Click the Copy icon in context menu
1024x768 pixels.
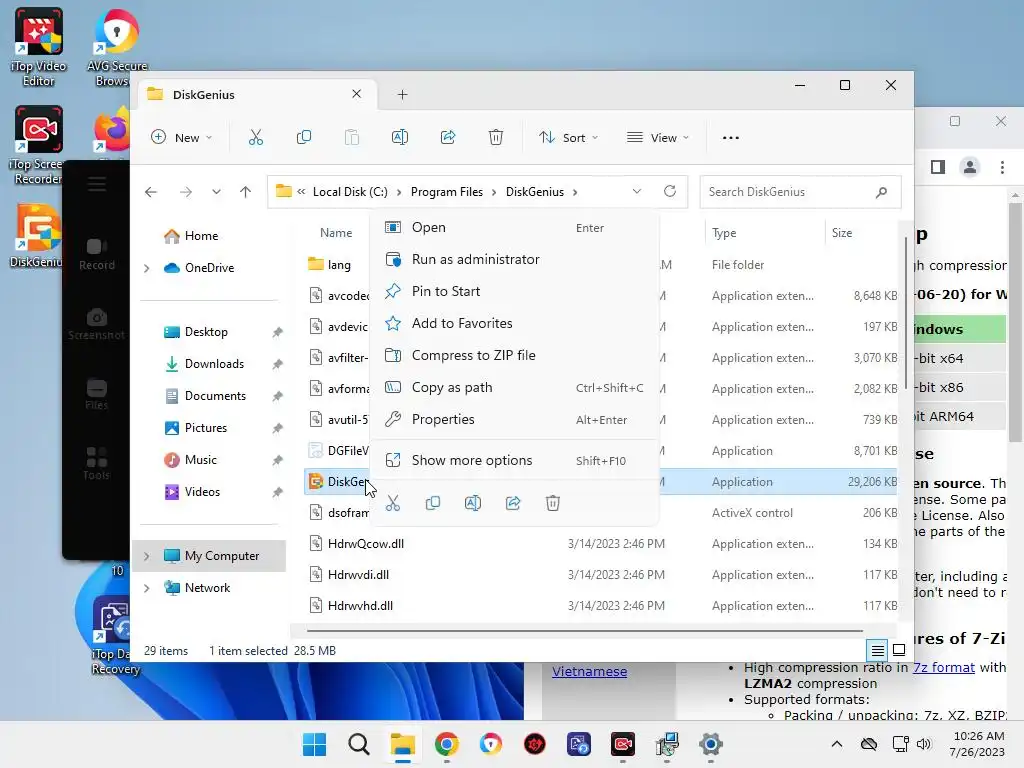coord(432,503)
